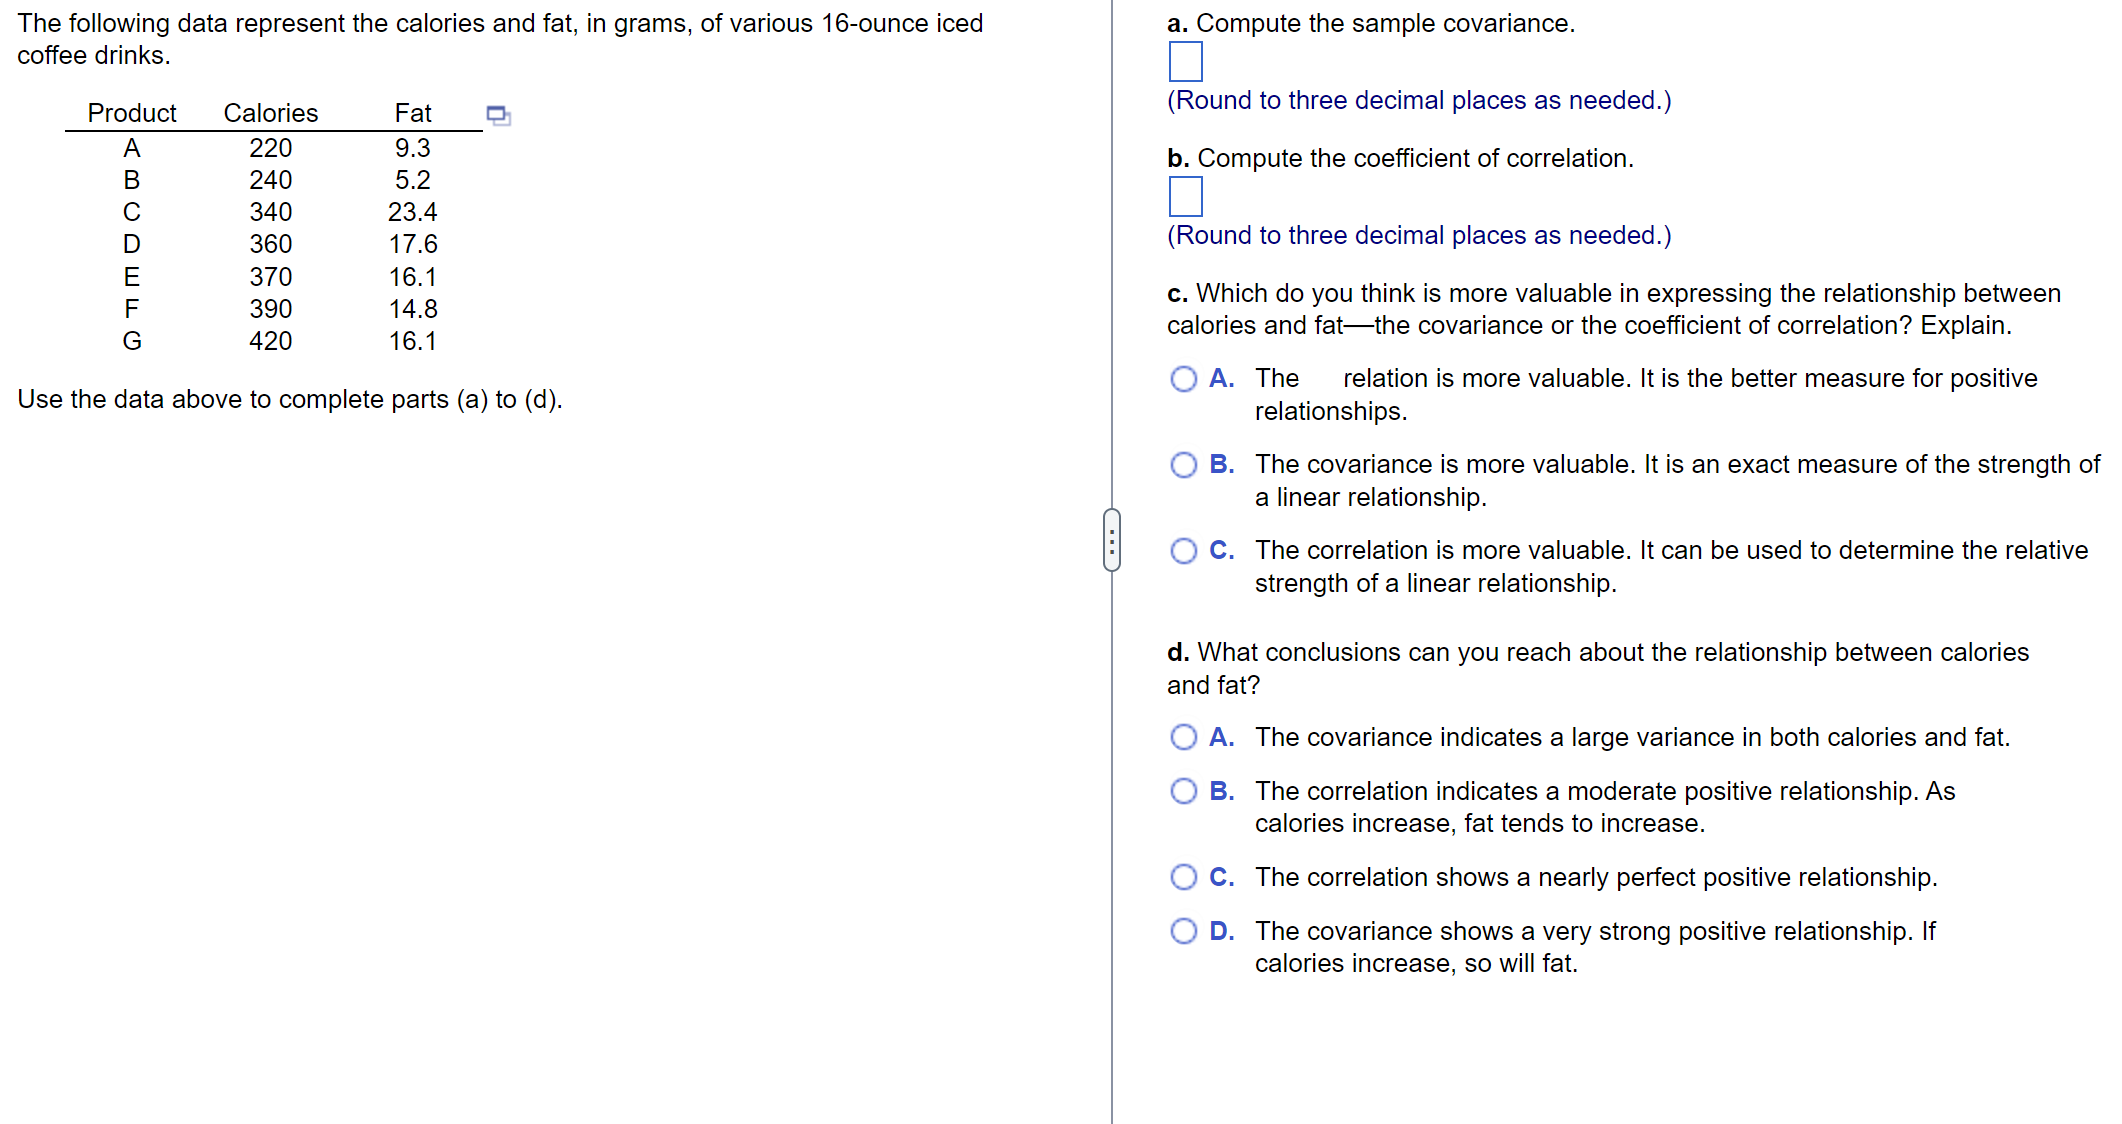Select part d option A large variance

[x=1183, y=738]
